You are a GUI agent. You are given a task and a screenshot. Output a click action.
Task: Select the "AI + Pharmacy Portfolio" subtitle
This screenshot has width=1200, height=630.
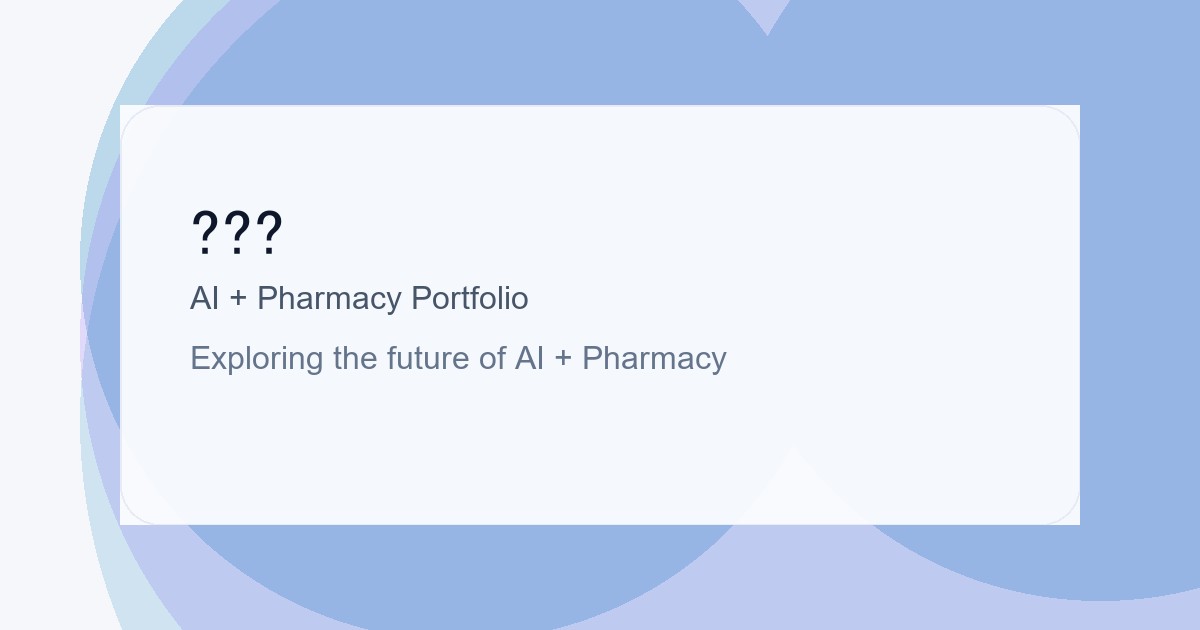[359, 298]
